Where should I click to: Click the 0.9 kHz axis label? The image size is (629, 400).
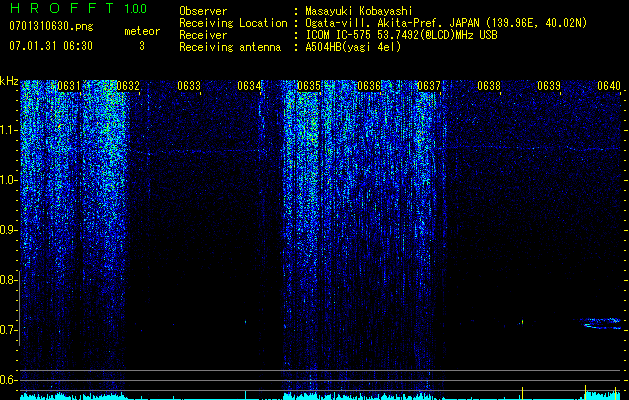(8, 230)
